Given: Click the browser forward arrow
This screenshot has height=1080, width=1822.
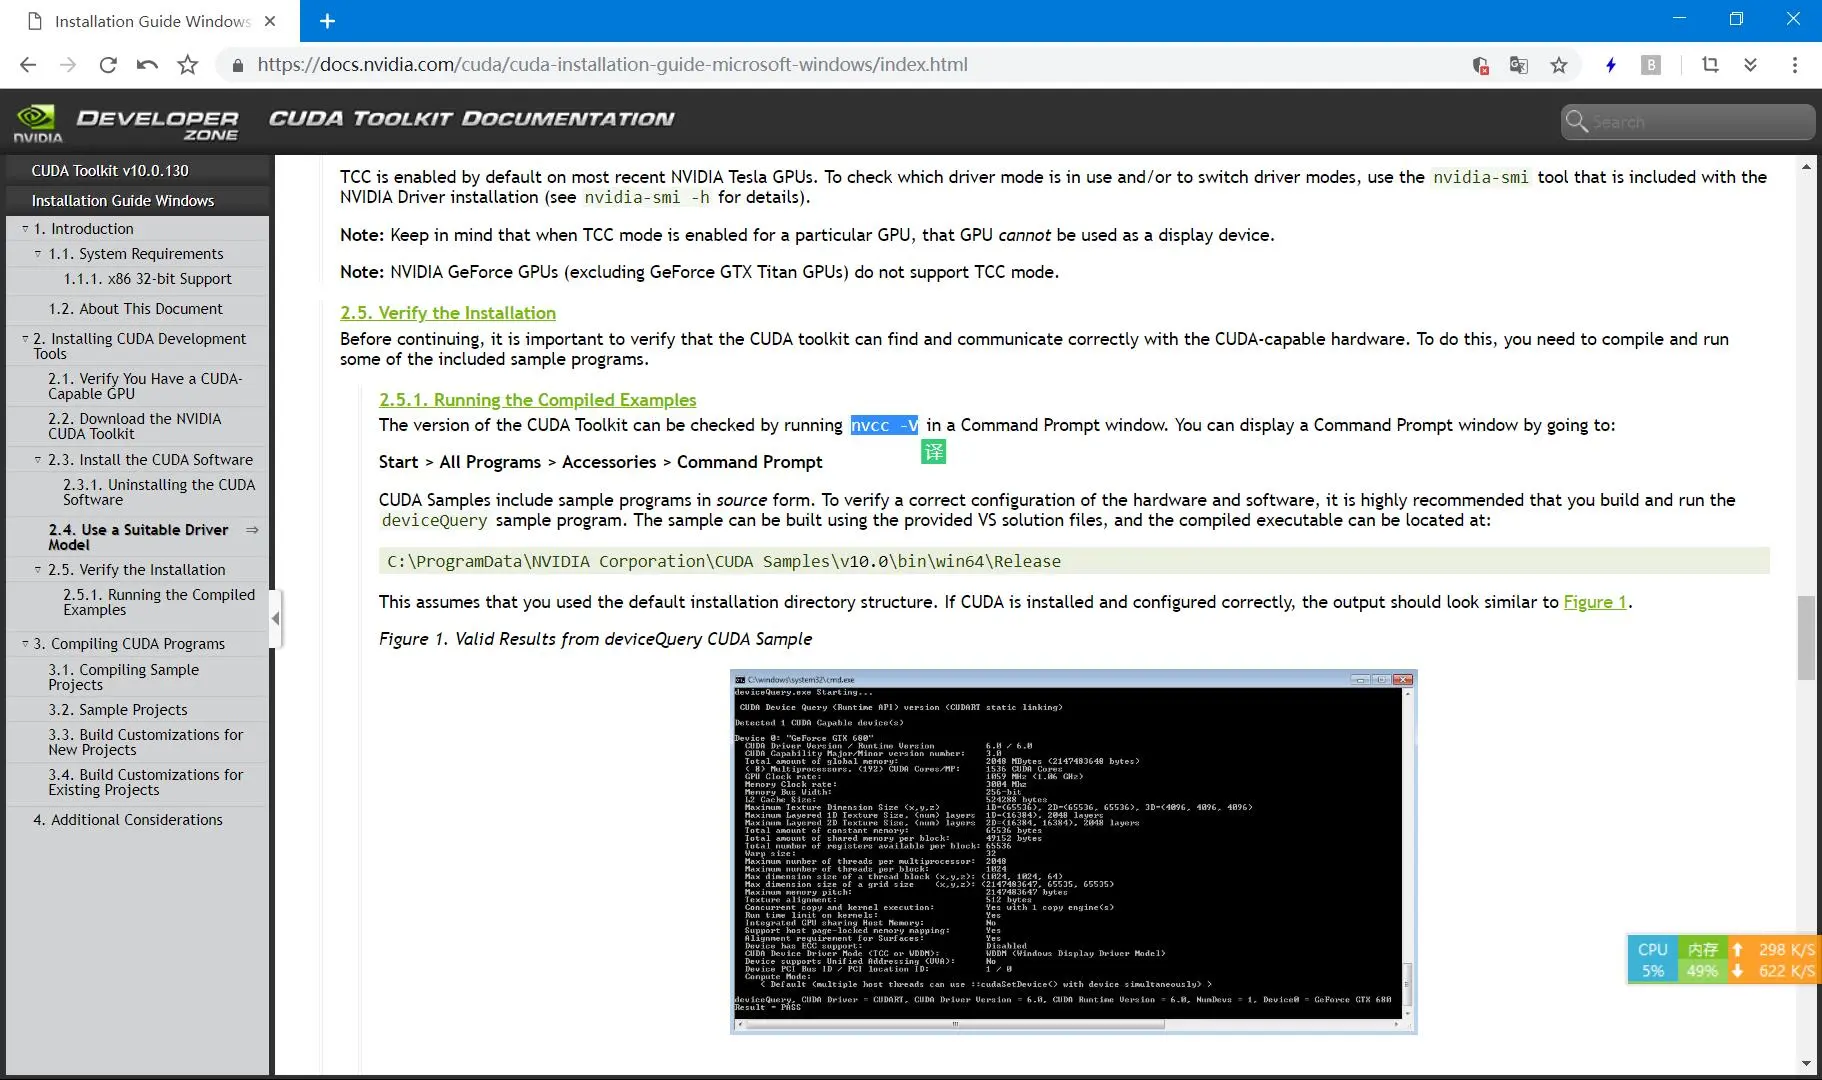Looking at the screenshot, I should [x=68, y=65].
